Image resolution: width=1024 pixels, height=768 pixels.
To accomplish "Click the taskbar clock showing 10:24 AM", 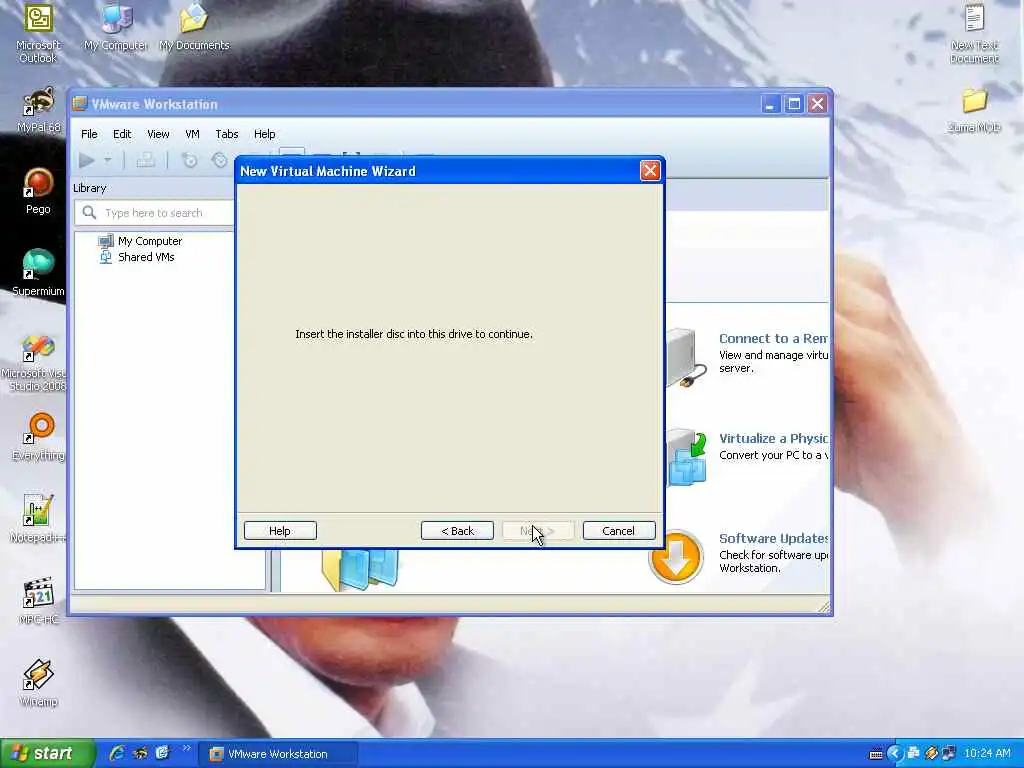I will (x=987, y=754).
